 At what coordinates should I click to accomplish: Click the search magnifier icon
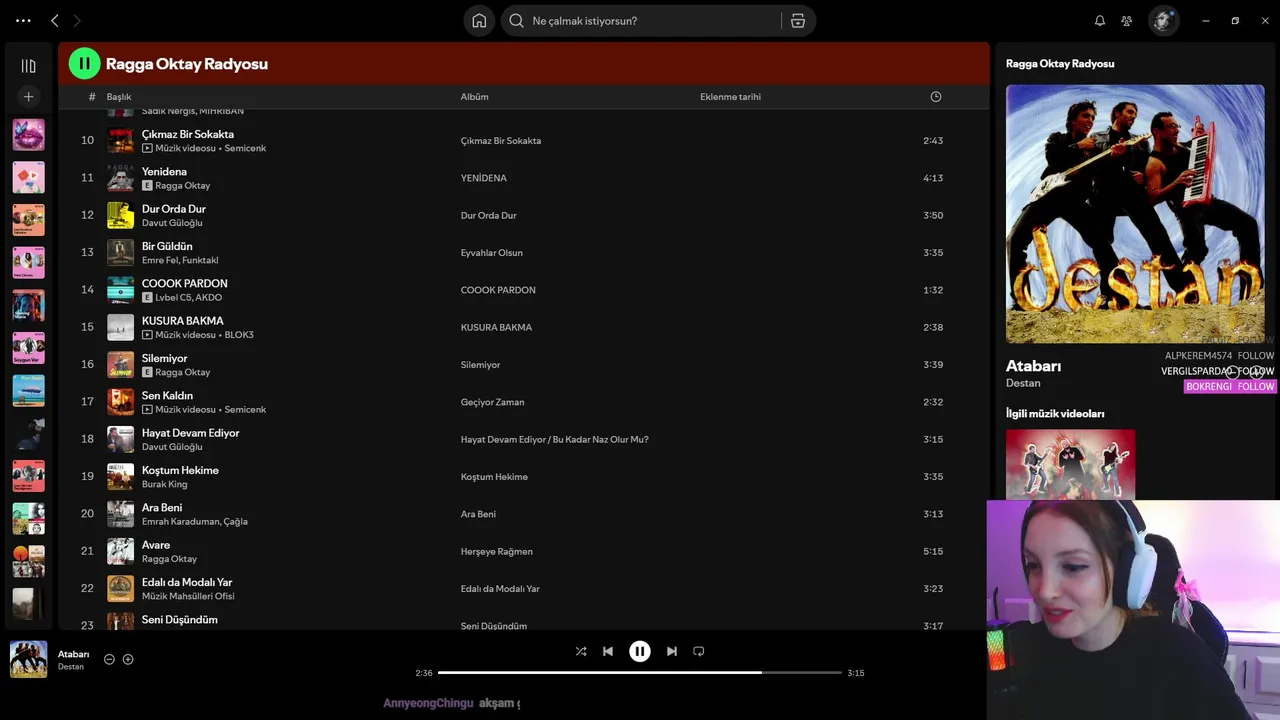517,21
